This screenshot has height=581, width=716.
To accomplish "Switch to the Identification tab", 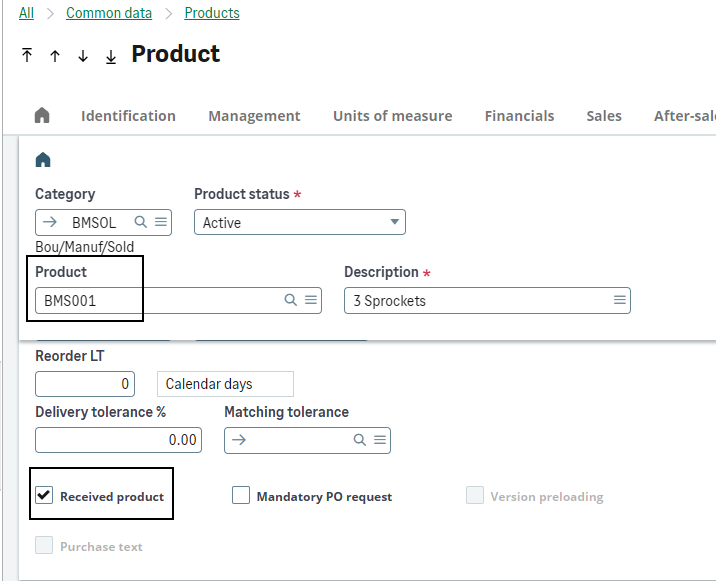I will pyautogui.click(x=128, y=116).
